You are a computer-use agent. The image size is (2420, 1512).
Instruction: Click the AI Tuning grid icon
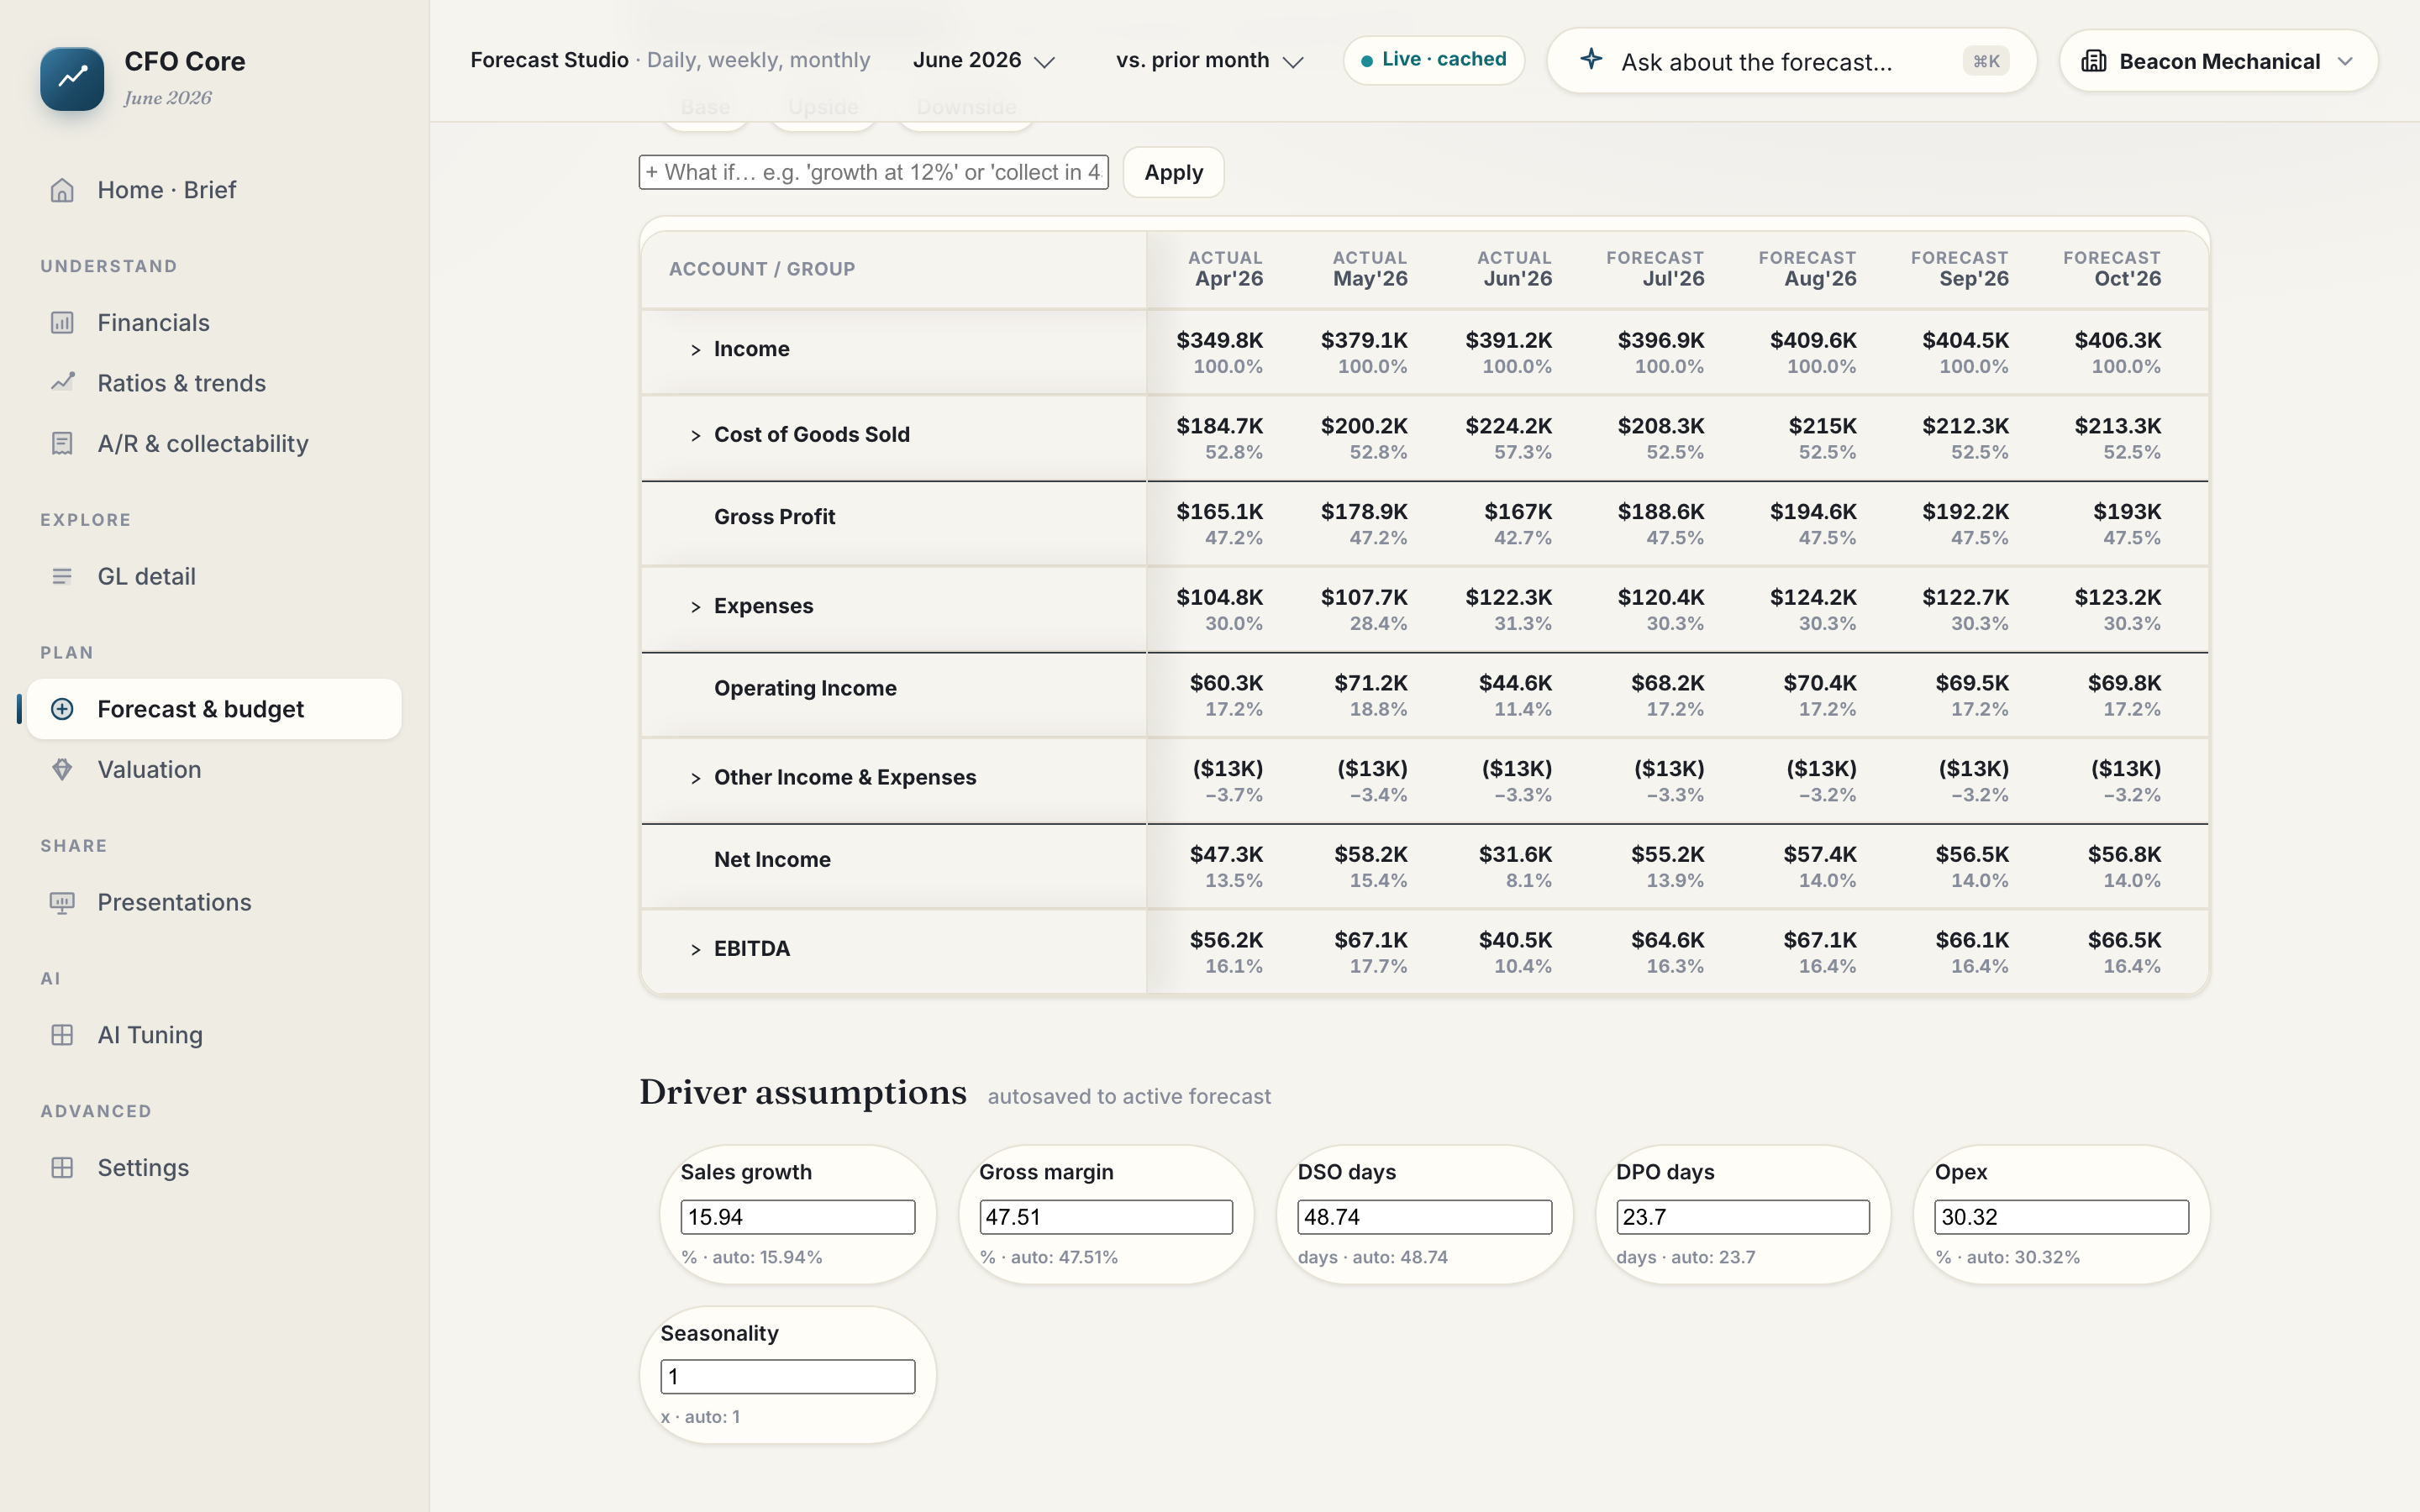click(x=62, y=1035)
